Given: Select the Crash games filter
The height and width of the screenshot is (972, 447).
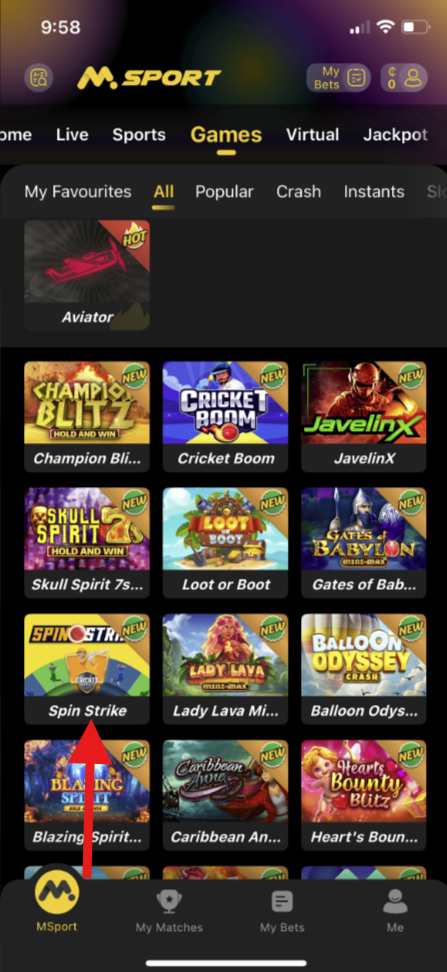Looking at the screenshot, I should tap(299, 192).
